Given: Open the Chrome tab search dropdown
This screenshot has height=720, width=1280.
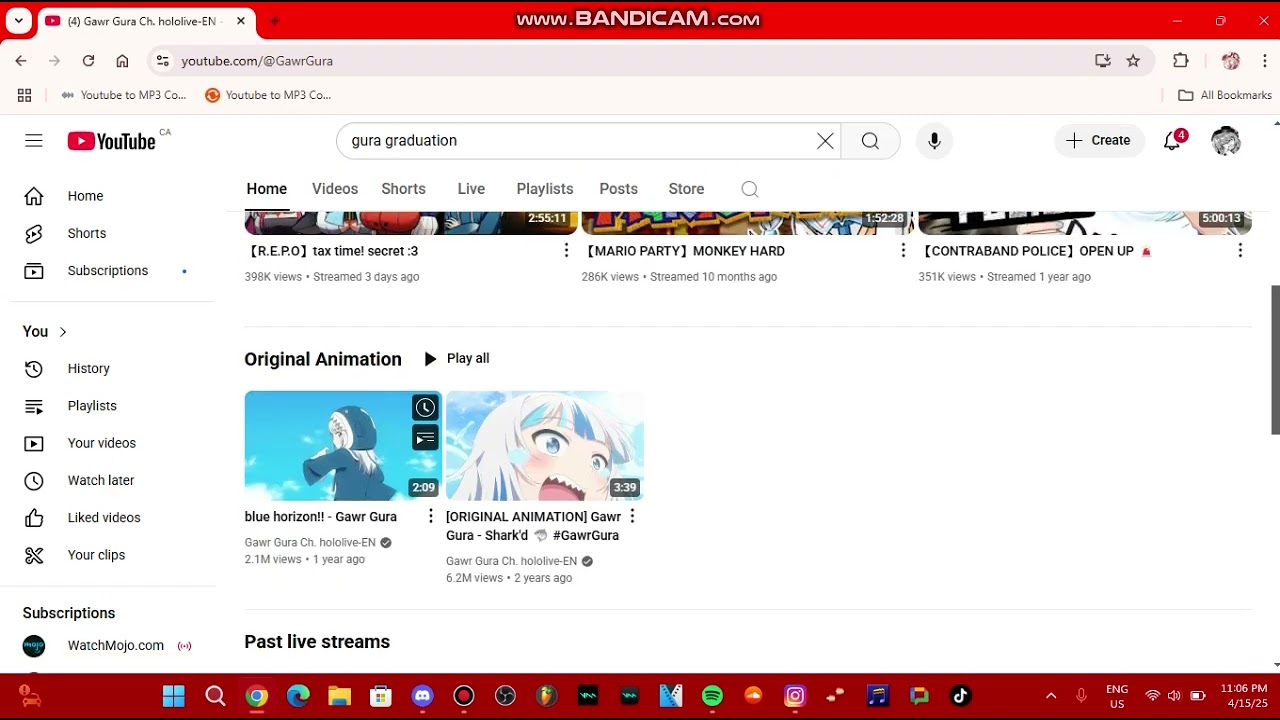Looking at the screenshot, I should tap(18, 21).
